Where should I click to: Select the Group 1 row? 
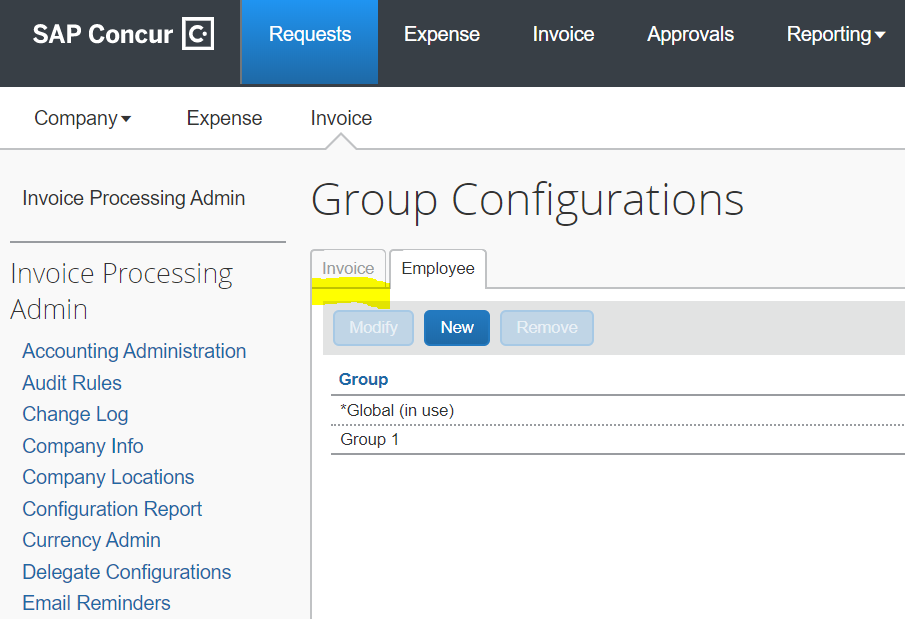(x=618, y=439)
